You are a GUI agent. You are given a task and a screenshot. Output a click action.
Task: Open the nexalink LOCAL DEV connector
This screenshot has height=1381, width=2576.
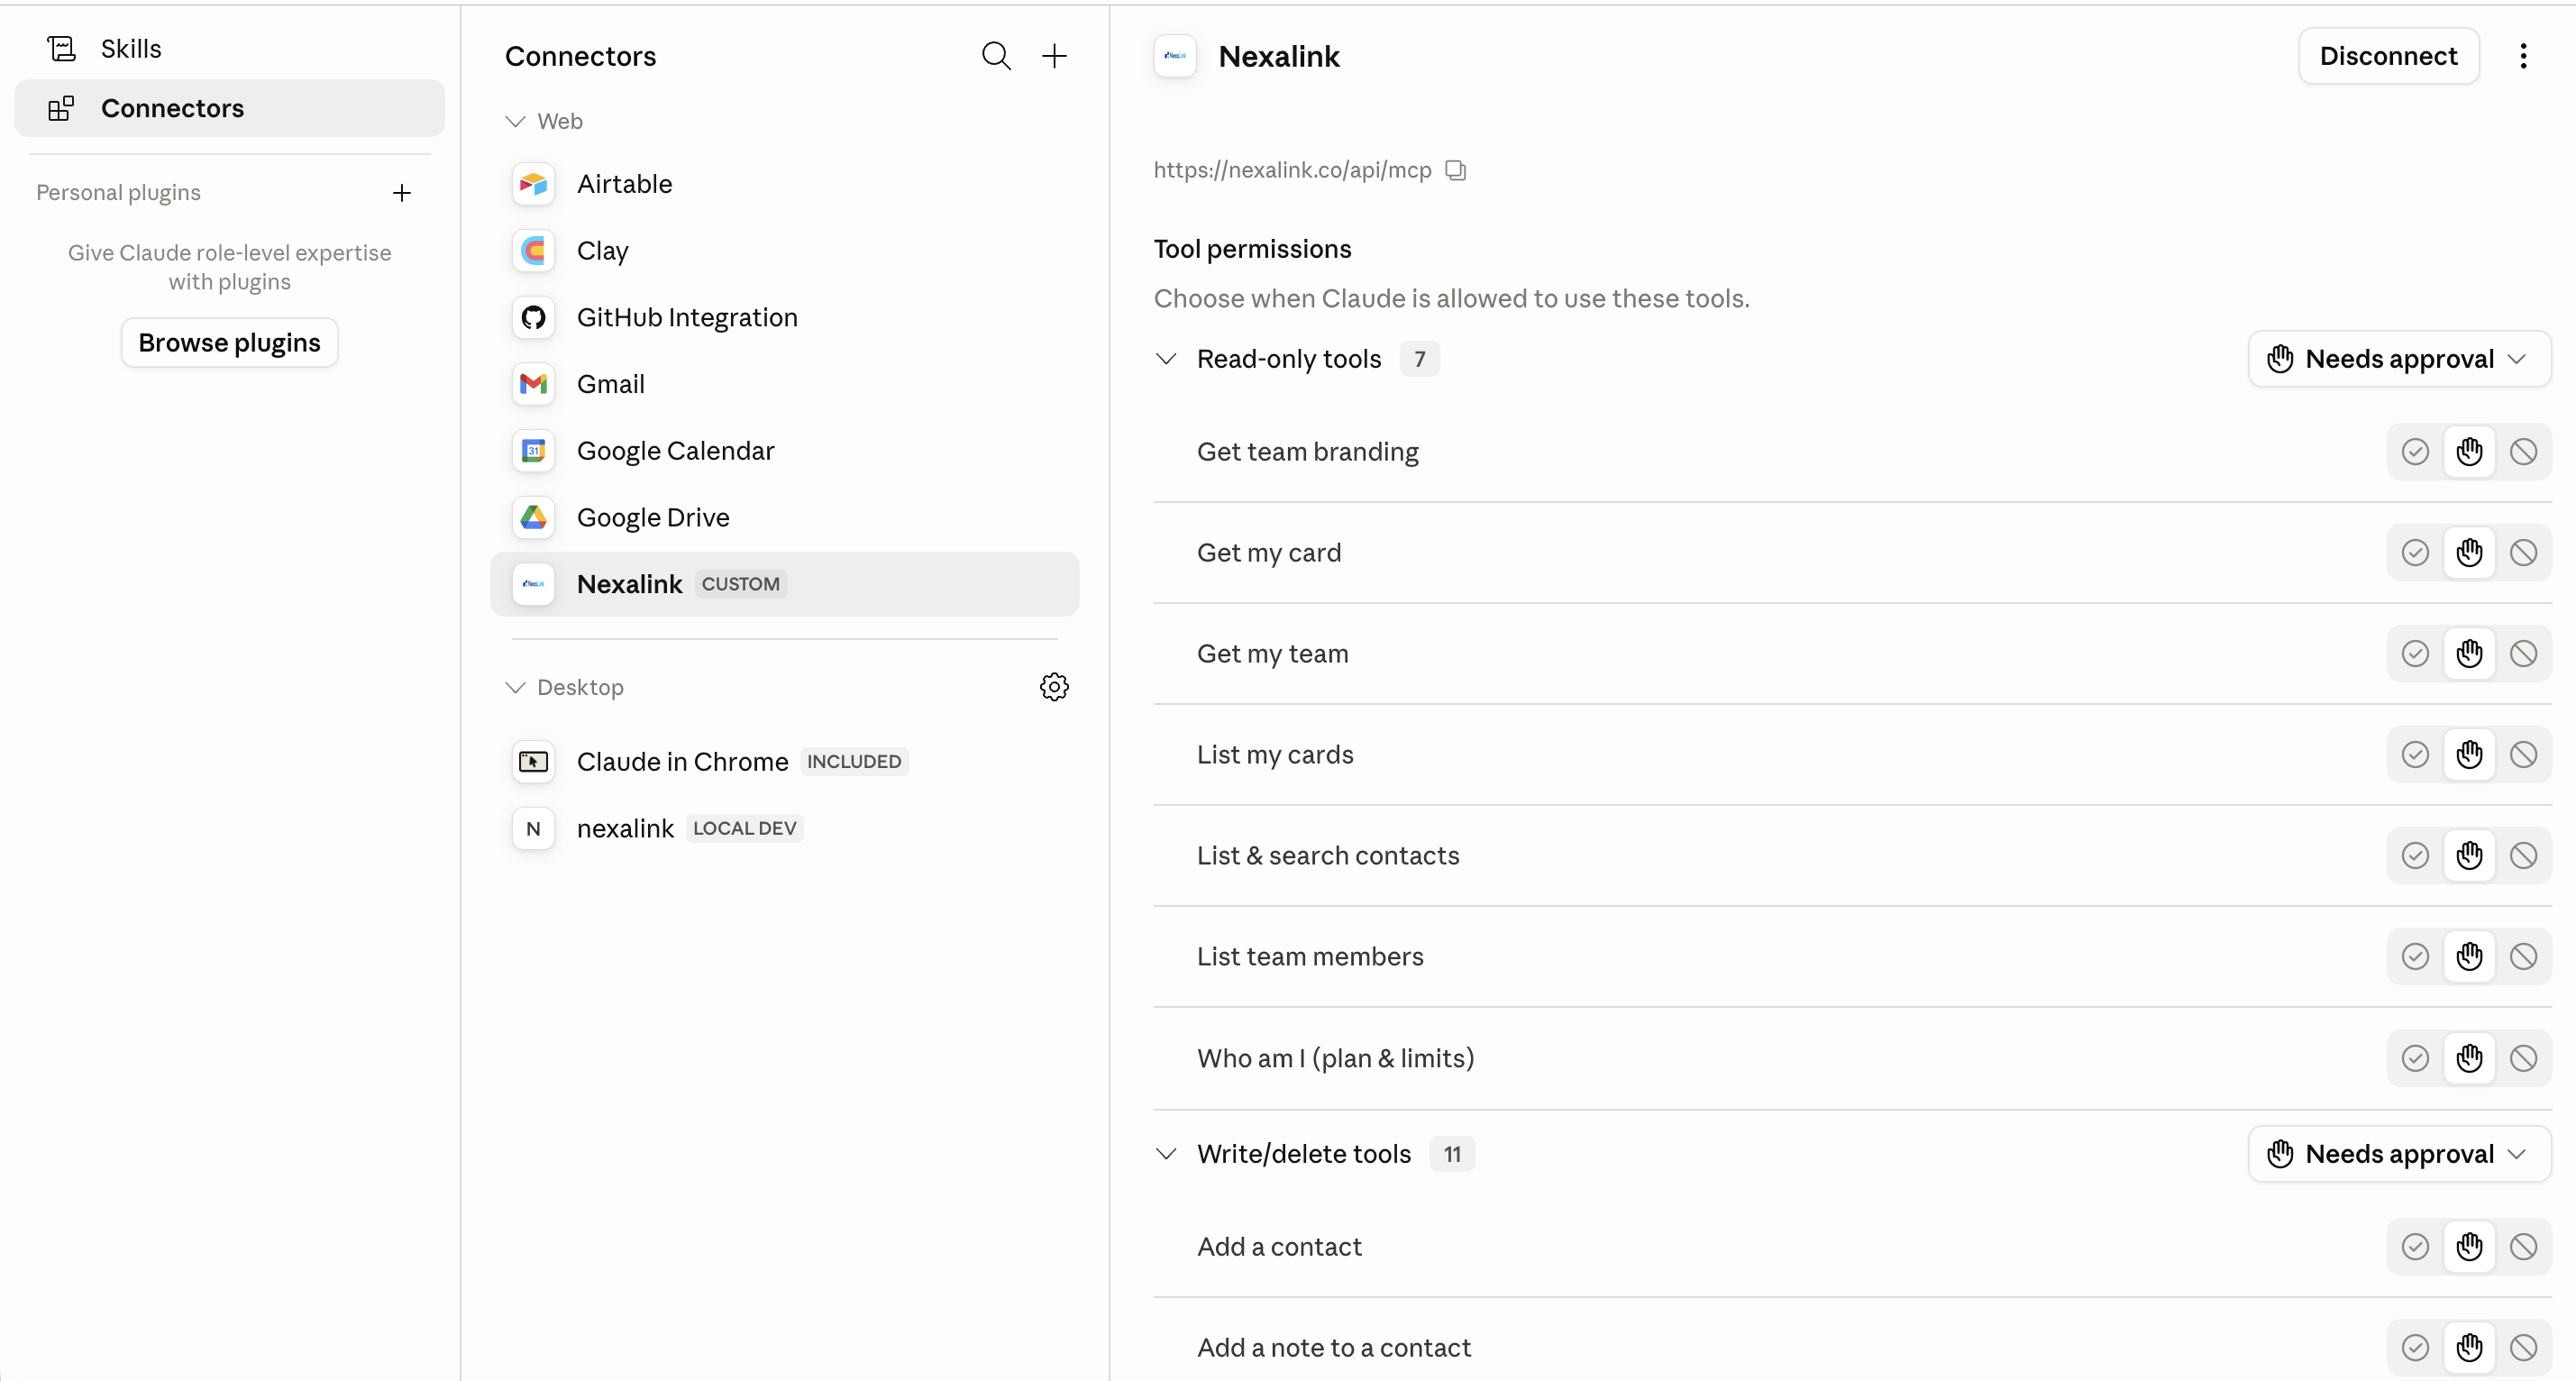pyautogui.click(x=785, y=828)
